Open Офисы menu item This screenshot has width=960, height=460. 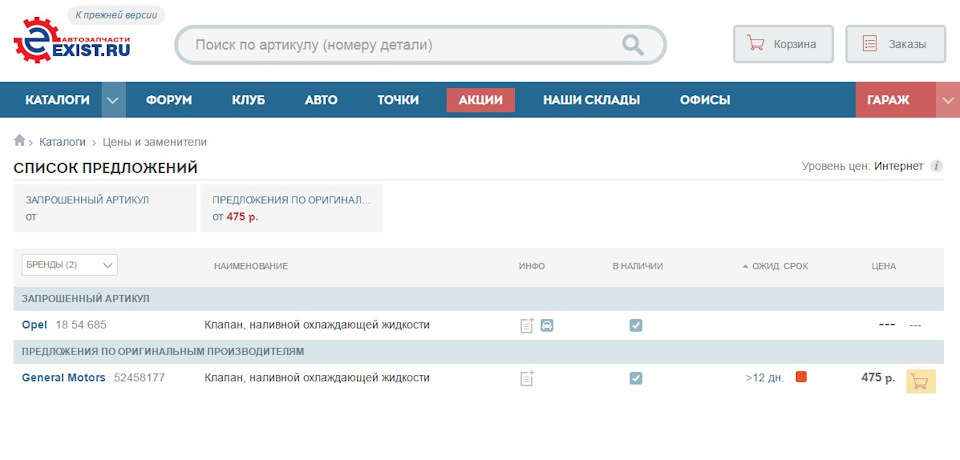[x=705, y=100]
